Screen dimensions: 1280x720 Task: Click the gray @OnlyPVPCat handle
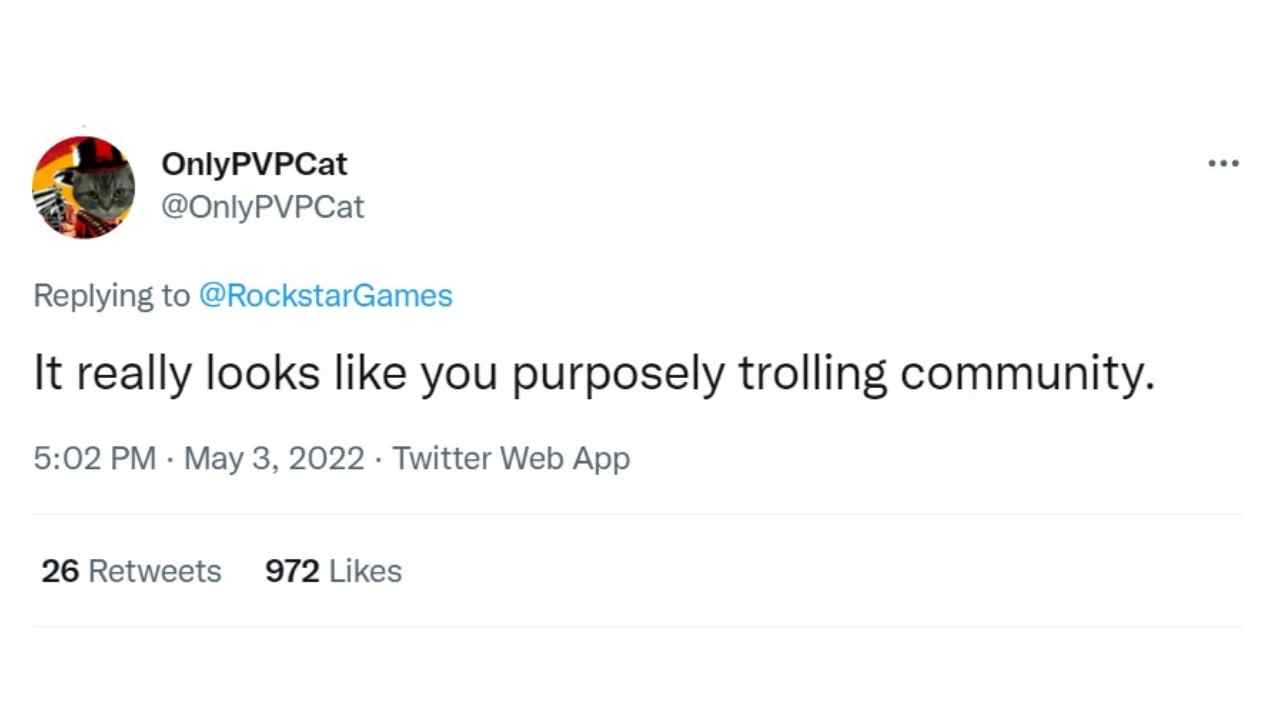[x=262, y=207]
